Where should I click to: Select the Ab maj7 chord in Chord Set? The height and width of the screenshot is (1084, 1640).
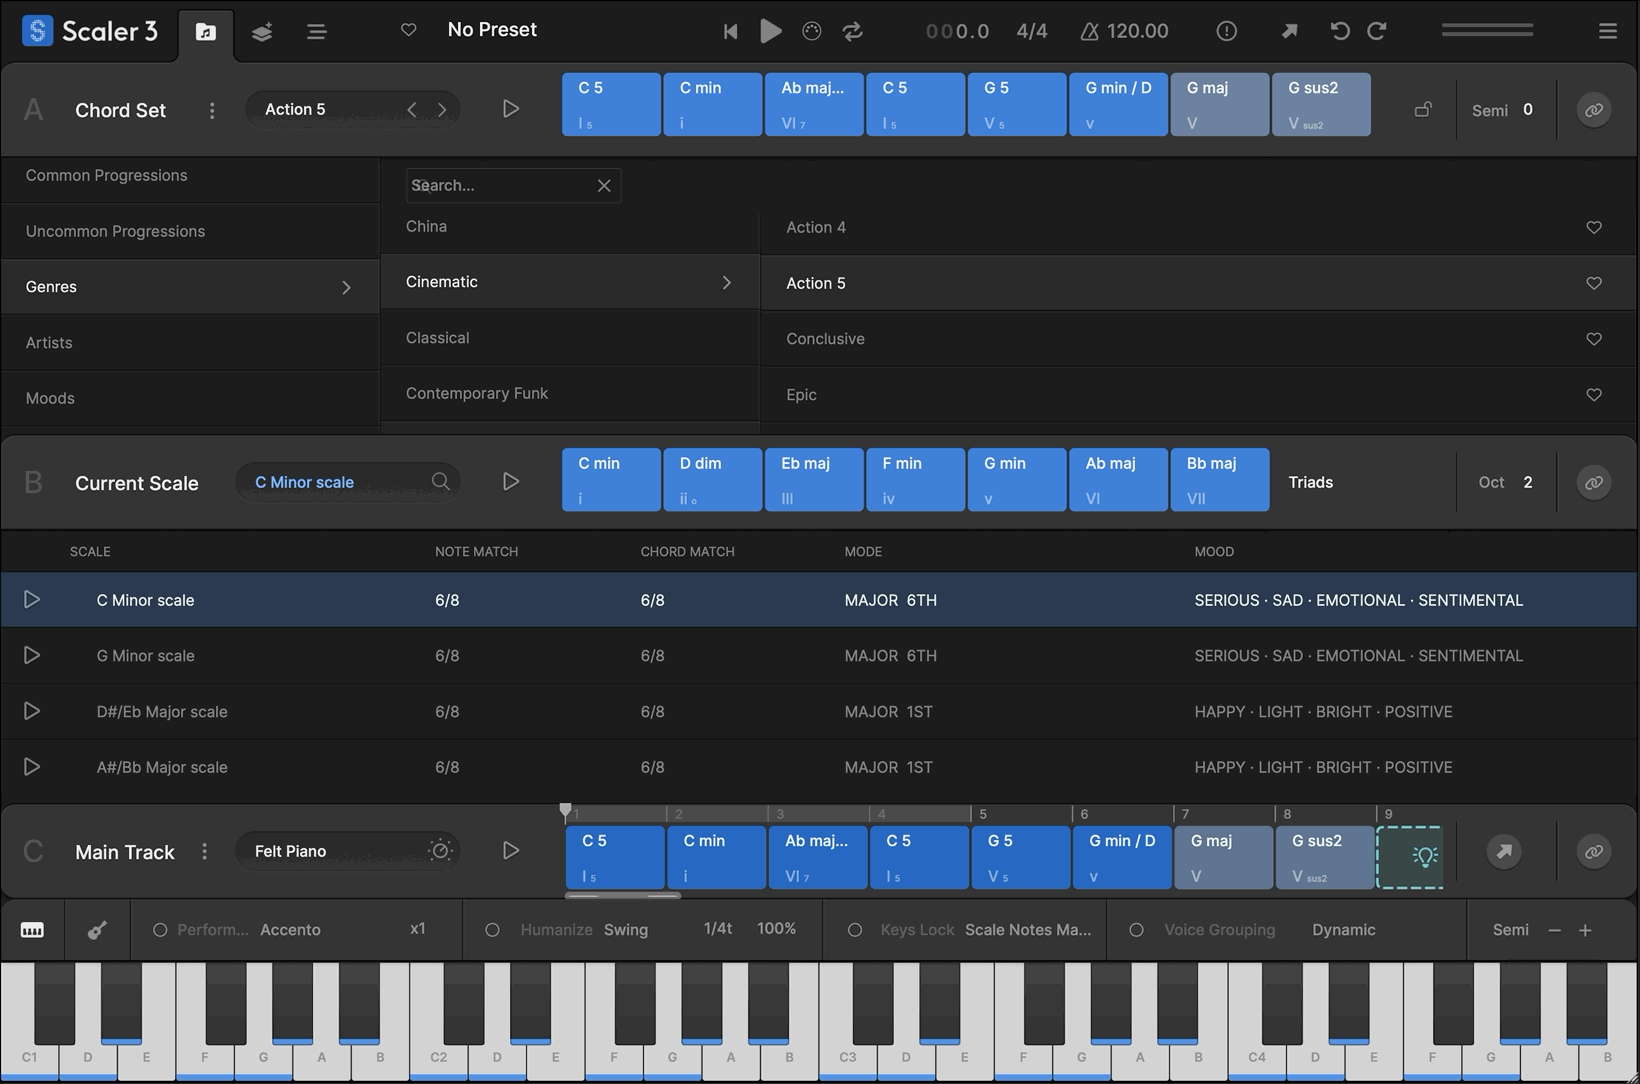click(814, 104)
